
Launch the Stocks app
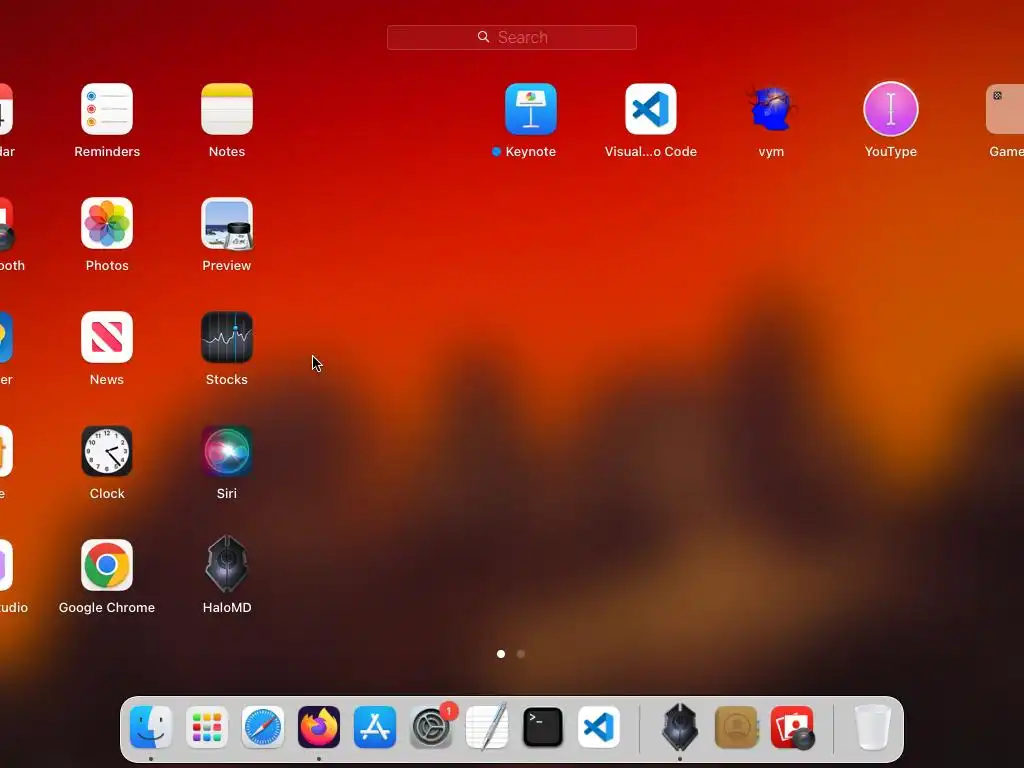point(227,337)
